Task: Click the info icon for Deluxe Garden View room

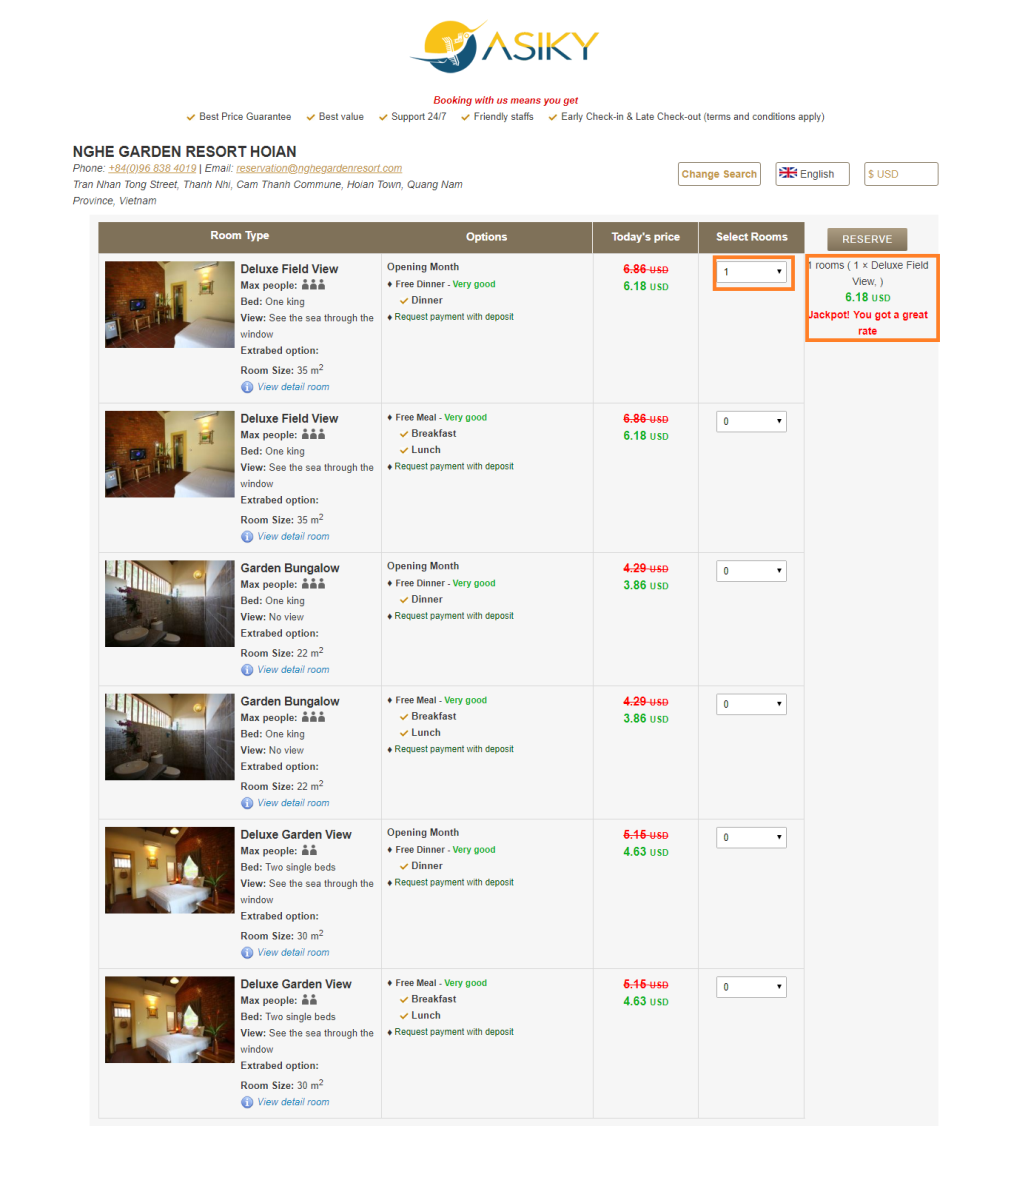Action: point(247,952)
